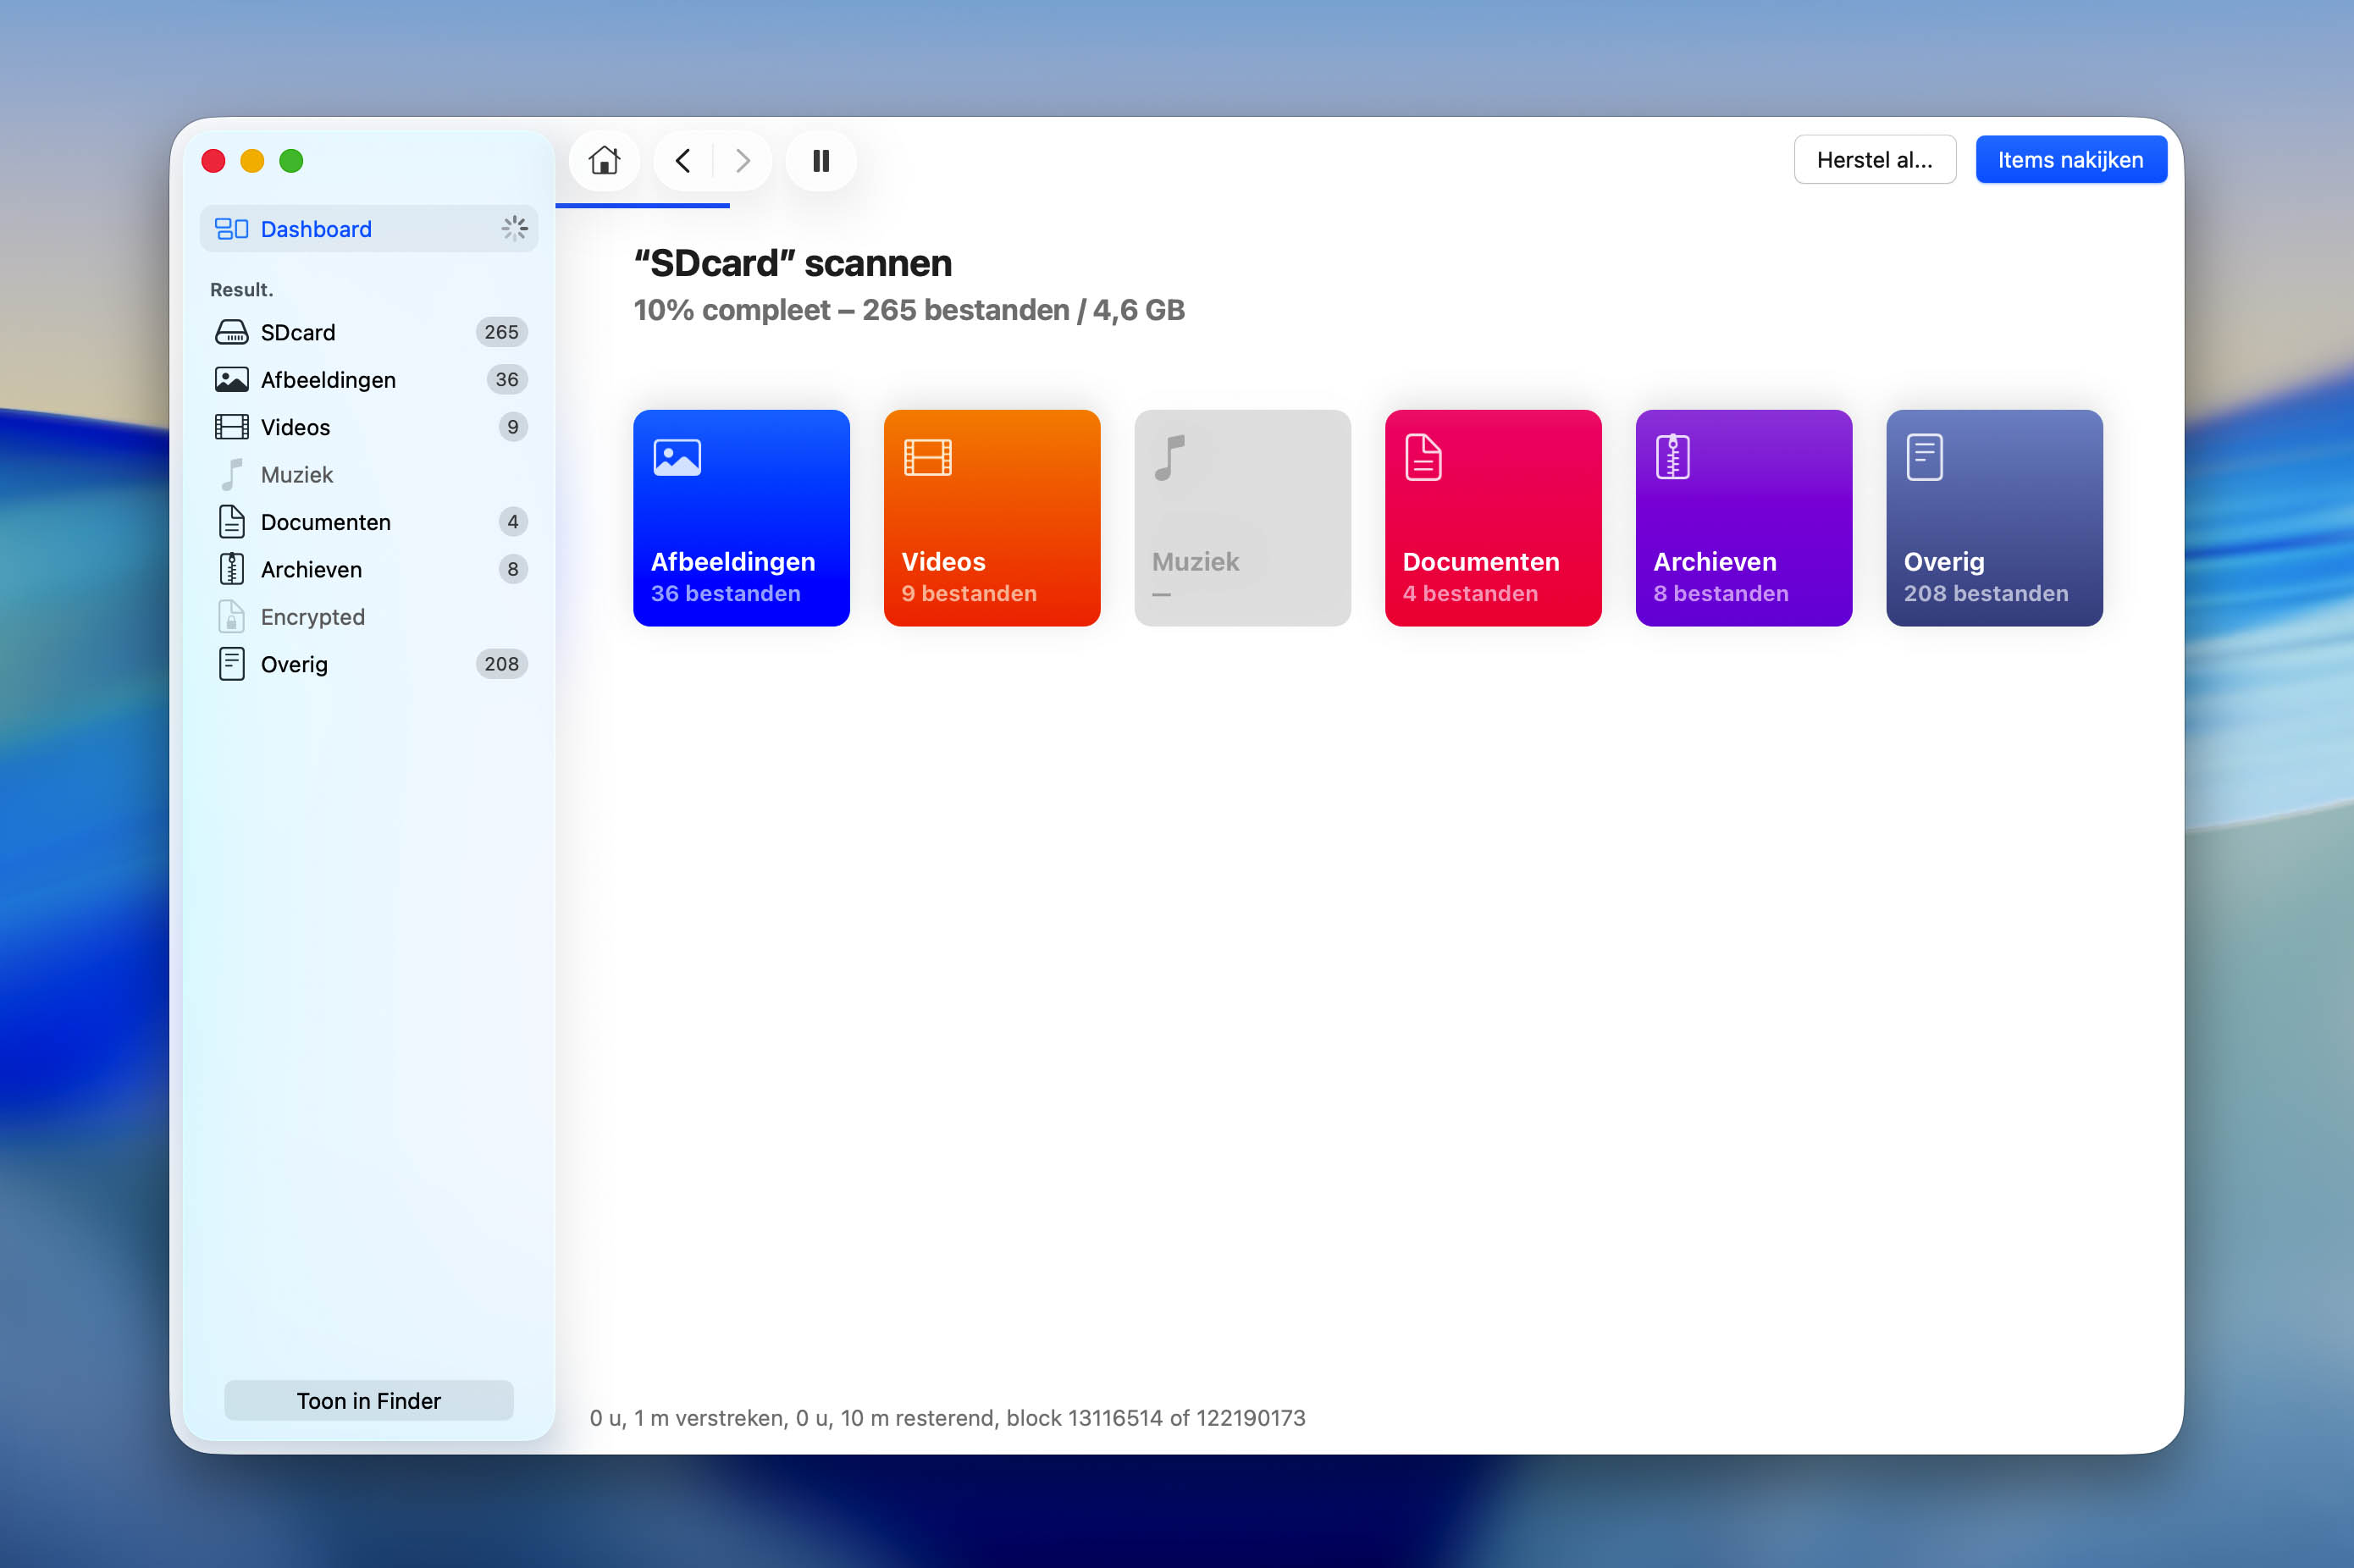Click the zip icon on Archieven card
This screenshot has width=2354, height=1568.
[1673, 458]
